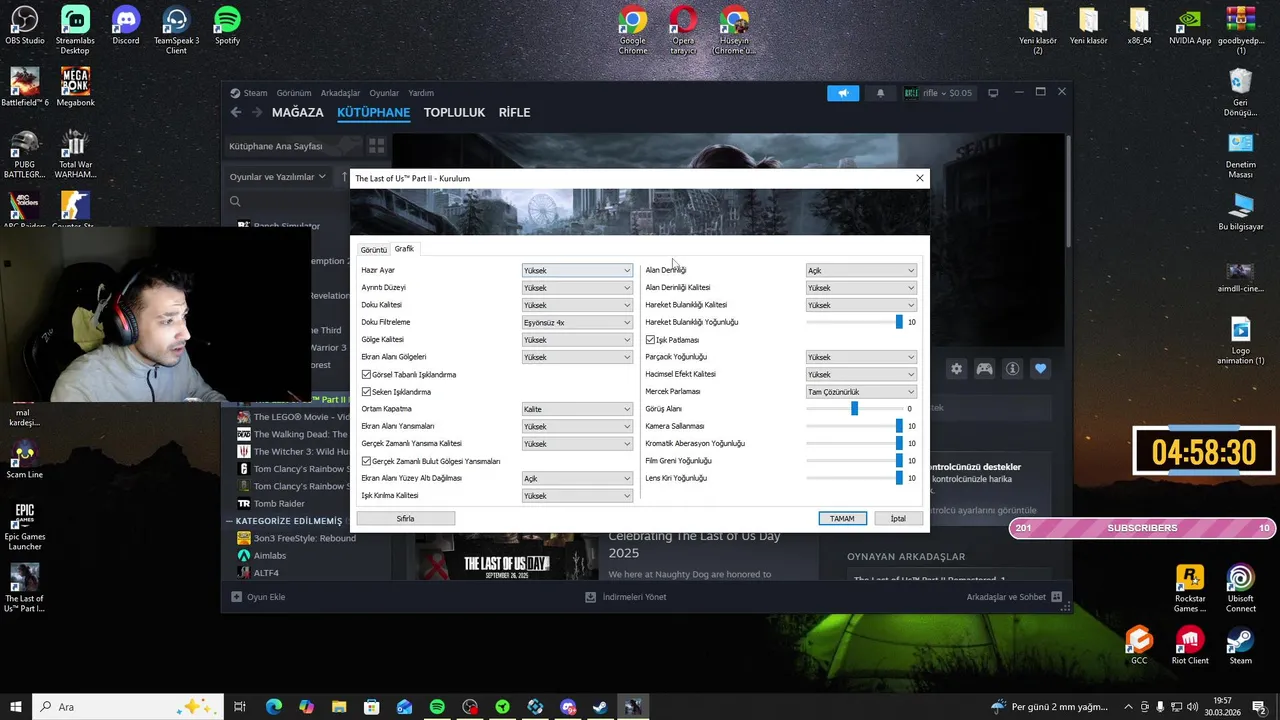1280x720 pixels.
Task: Click Steam library grid view icon
Action: pyautogui.click(x=376, y=146)
